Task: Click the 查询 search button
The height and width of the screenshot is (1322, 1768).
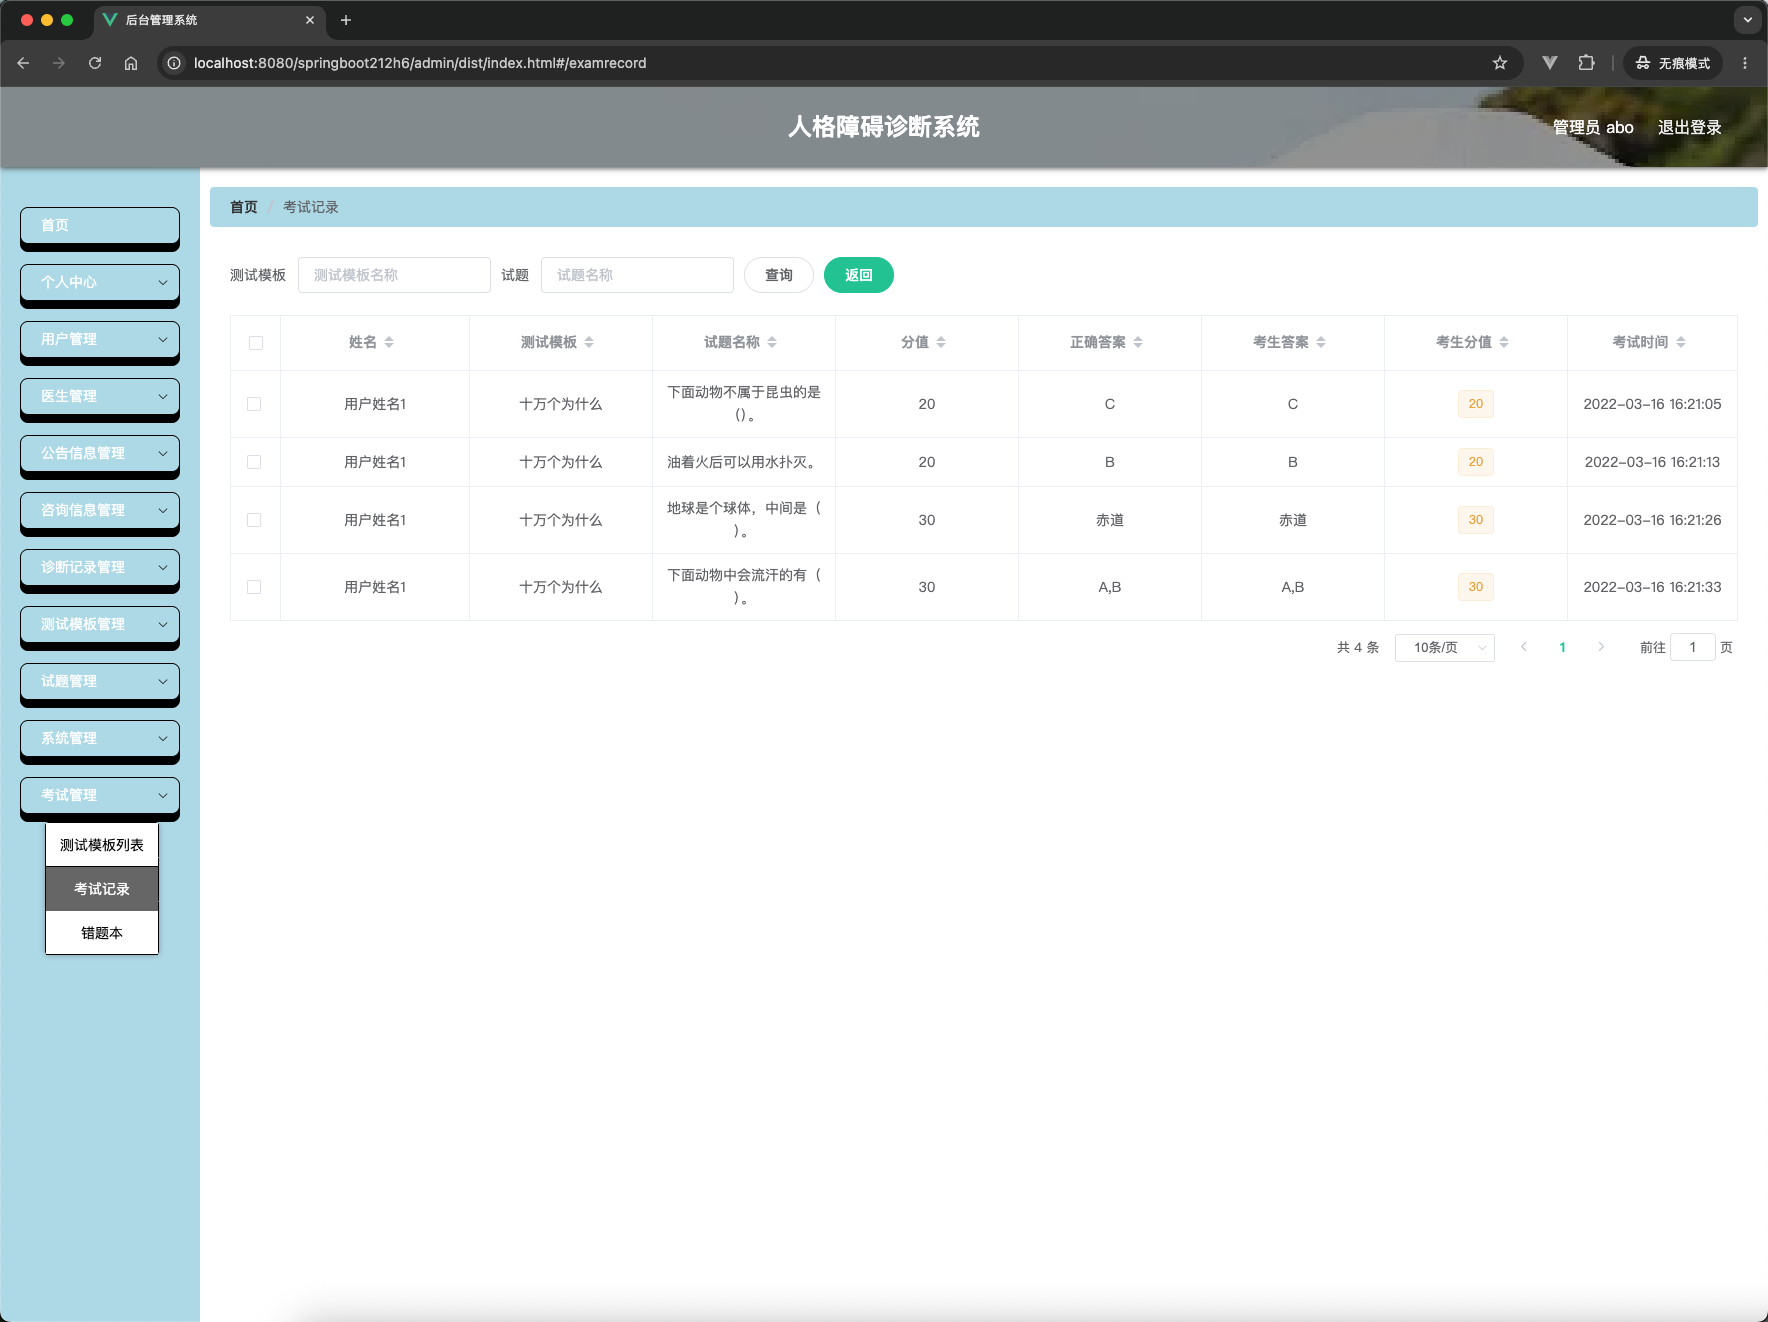Action: 779,275
